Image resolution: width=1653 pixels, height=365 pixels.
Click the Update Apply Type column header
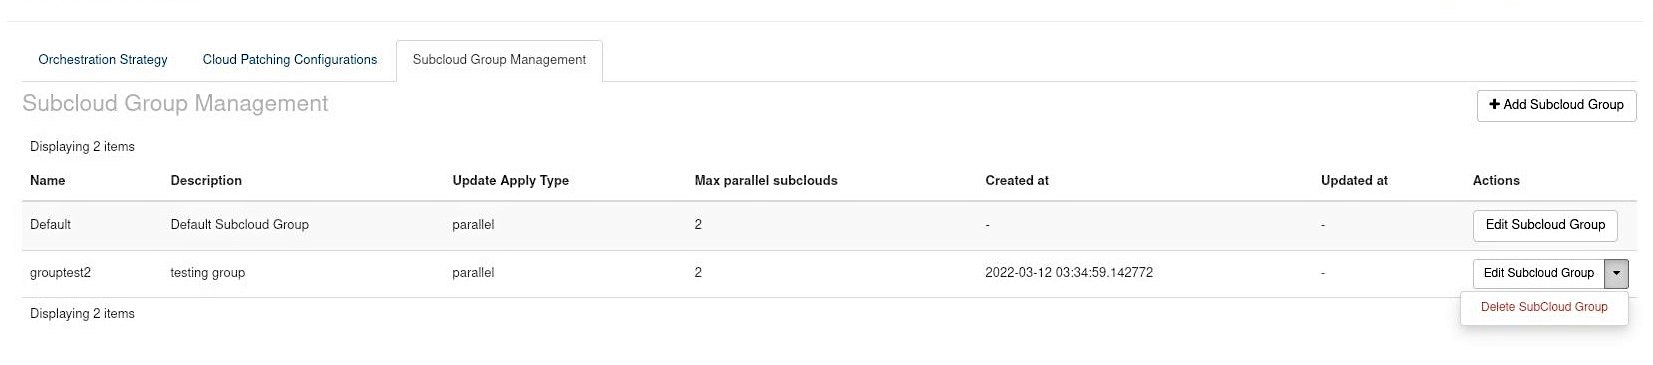[x=510, y=181]
